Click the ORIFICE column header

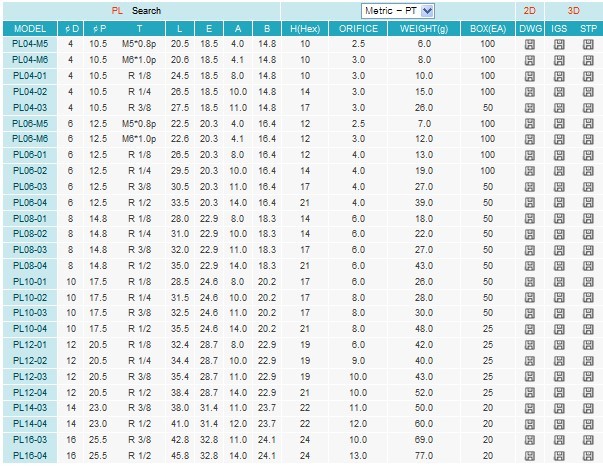358,29
